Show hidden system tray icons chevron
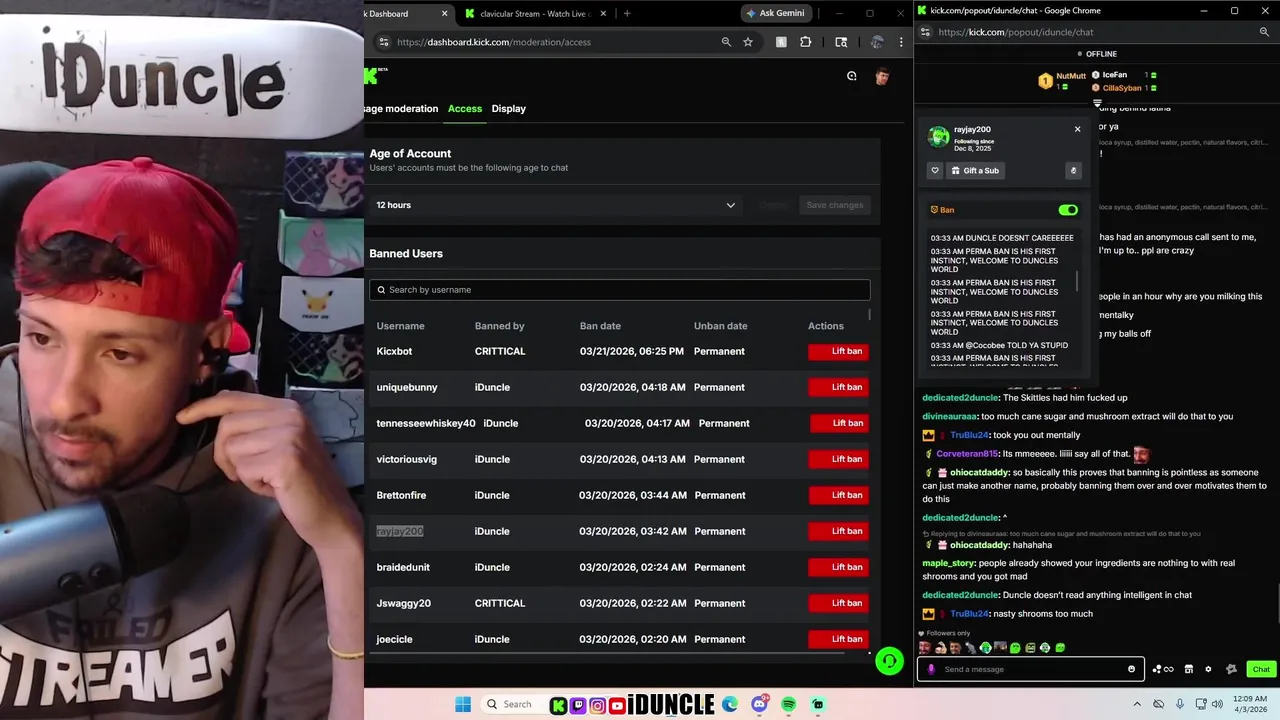The width and height of the screenshot is (1280, 720). coord(1138,704)
